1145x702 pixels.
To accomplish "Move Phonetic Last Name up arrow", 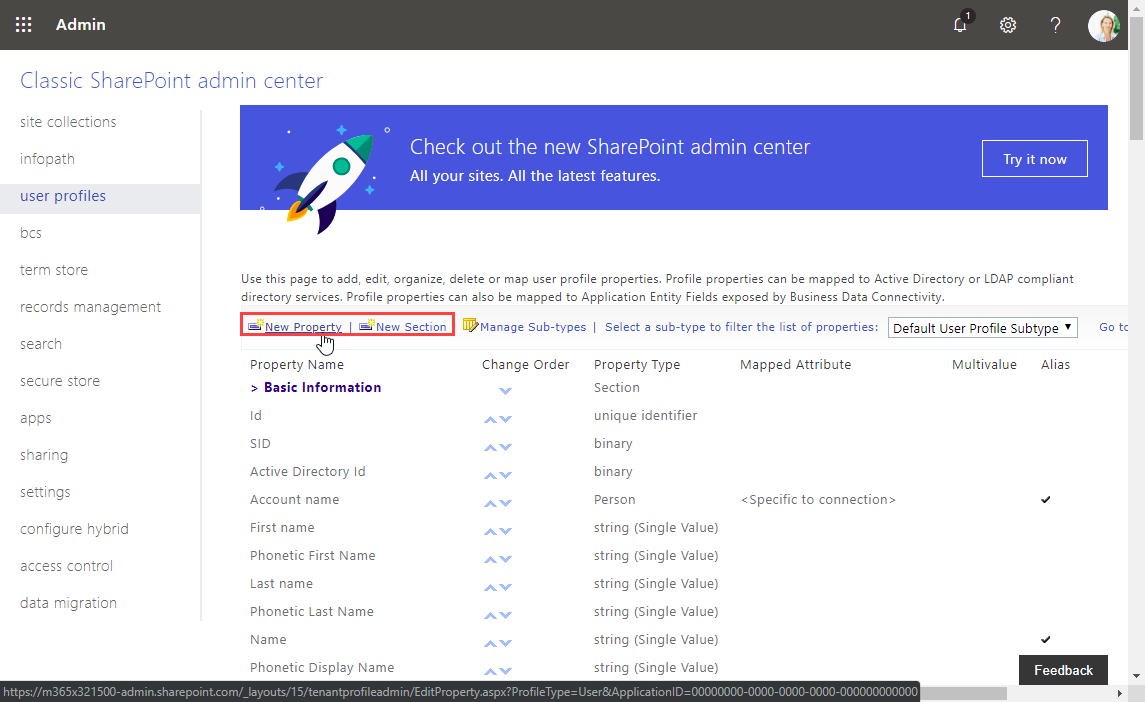I will 490,615.
